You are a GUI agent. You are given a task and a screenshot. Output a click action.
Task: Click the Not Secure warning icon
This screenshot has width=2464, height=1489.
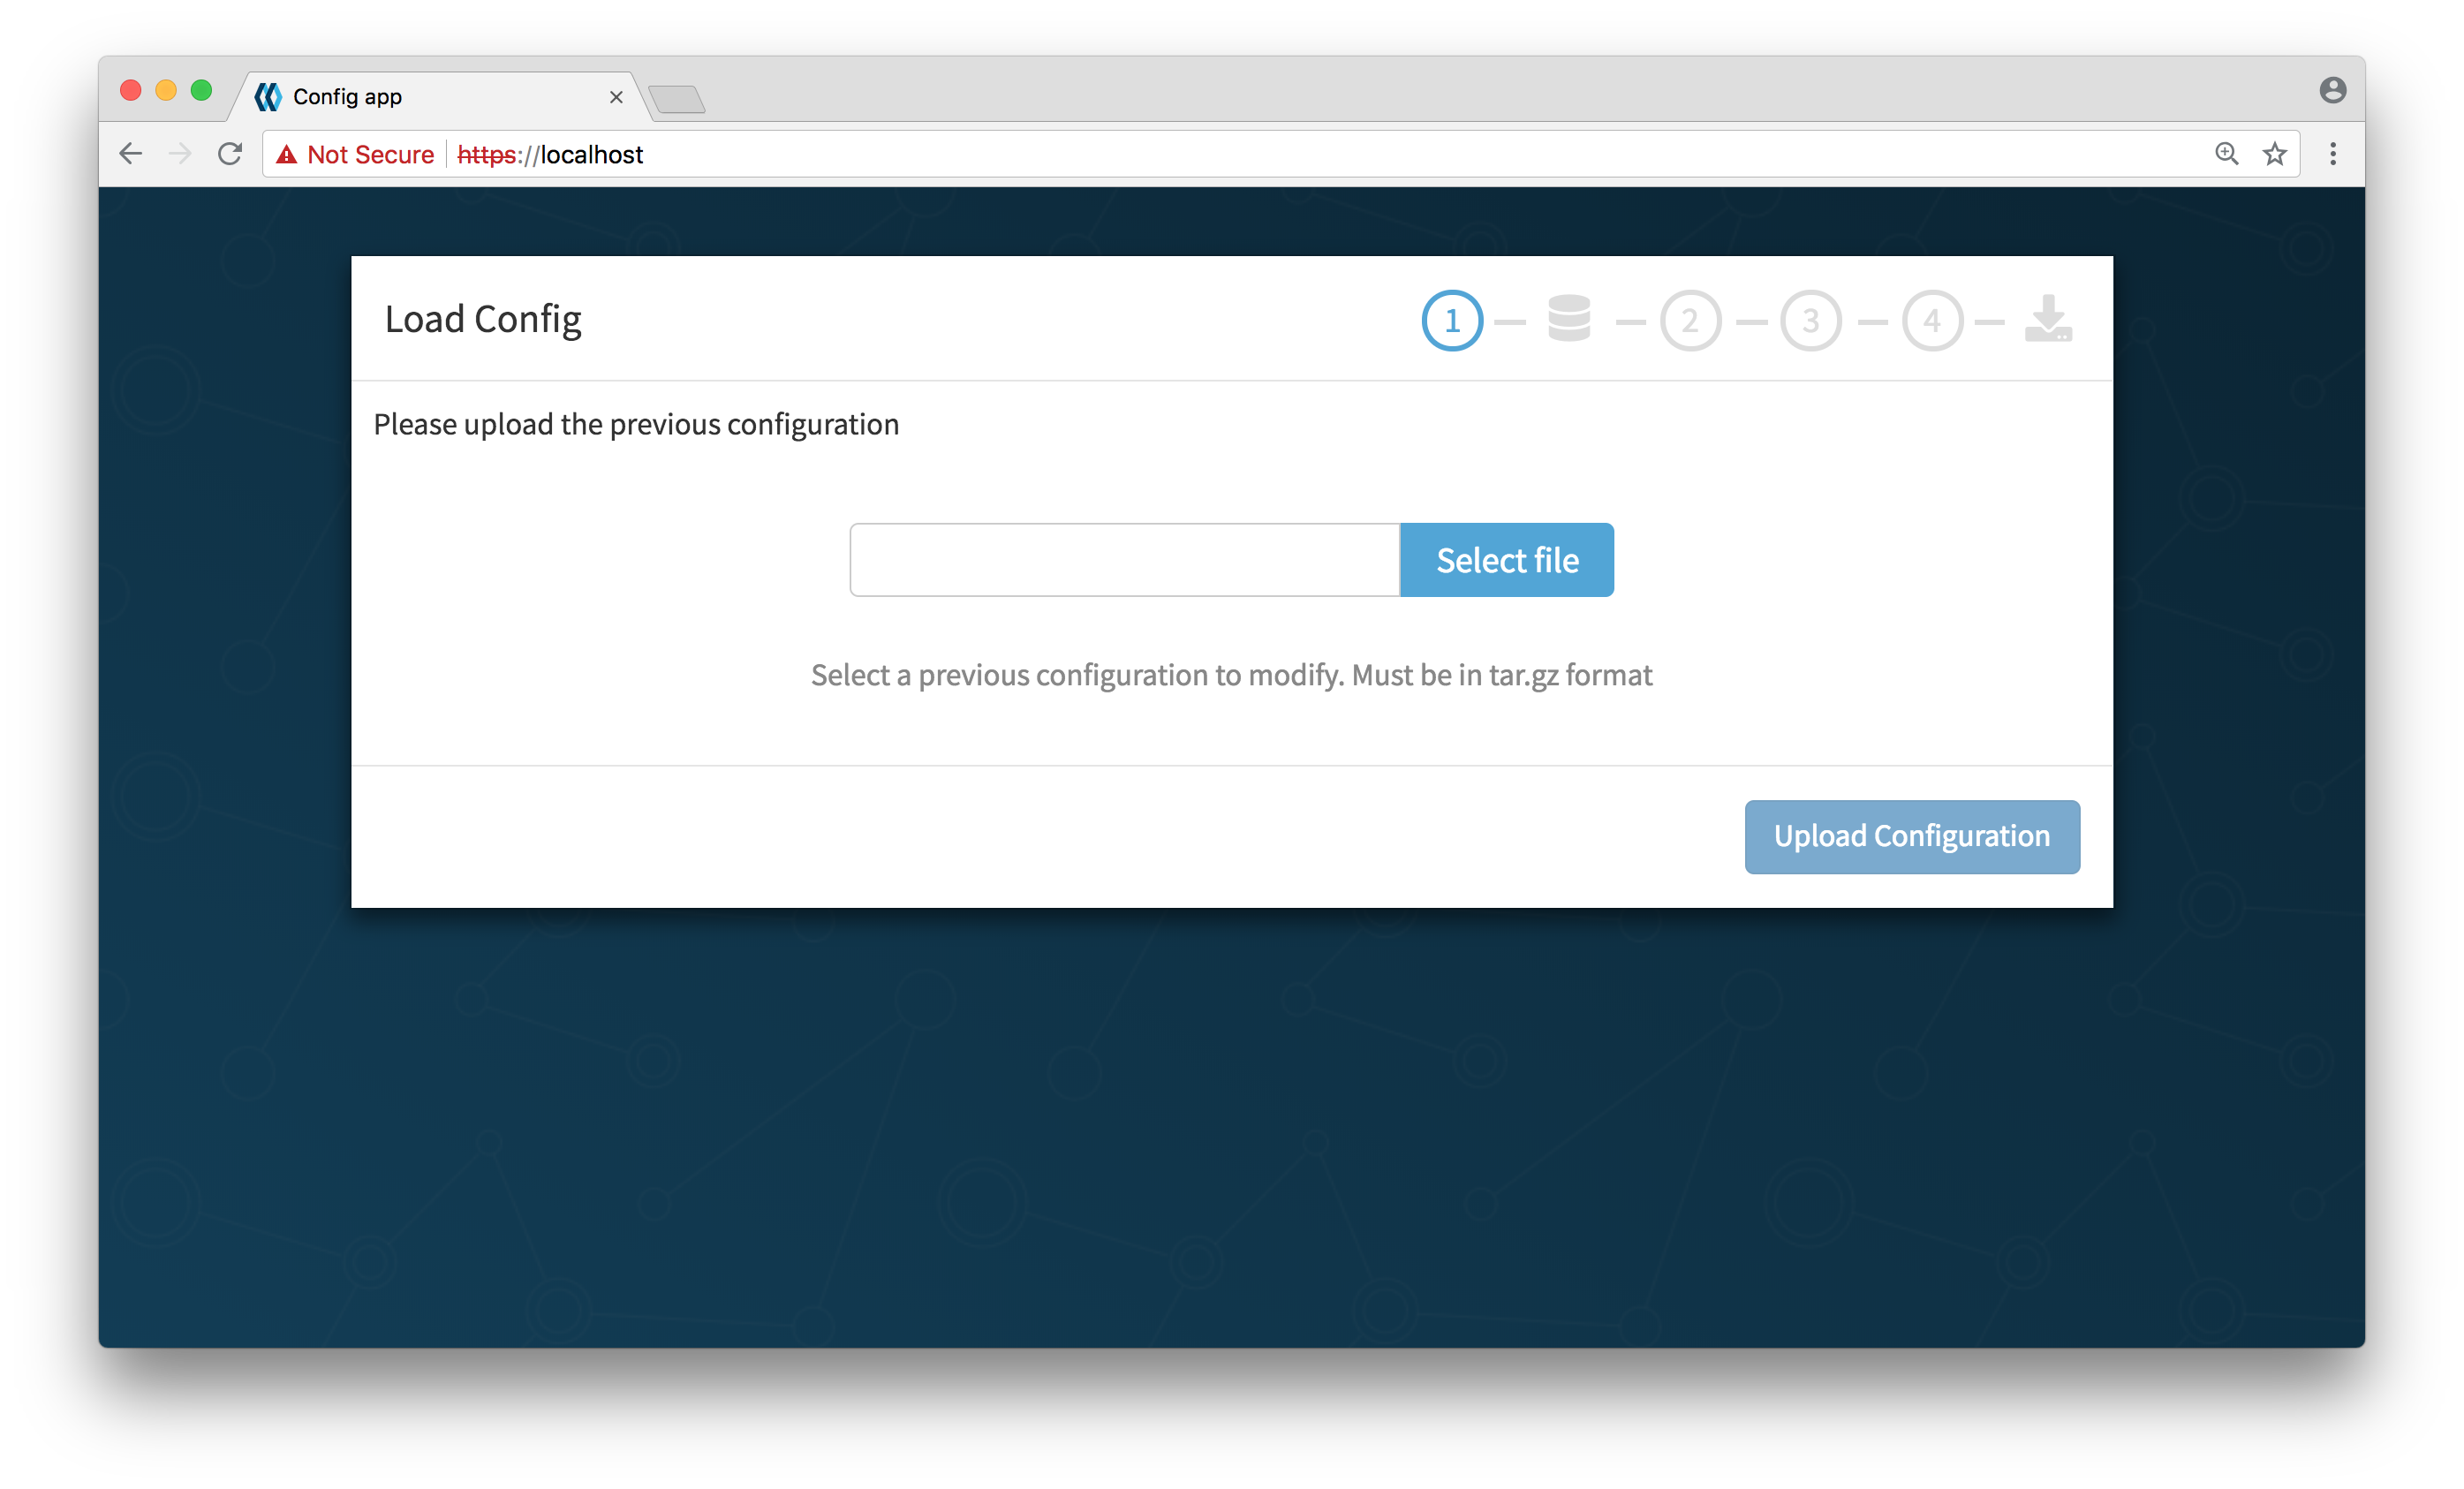[285, 155]
